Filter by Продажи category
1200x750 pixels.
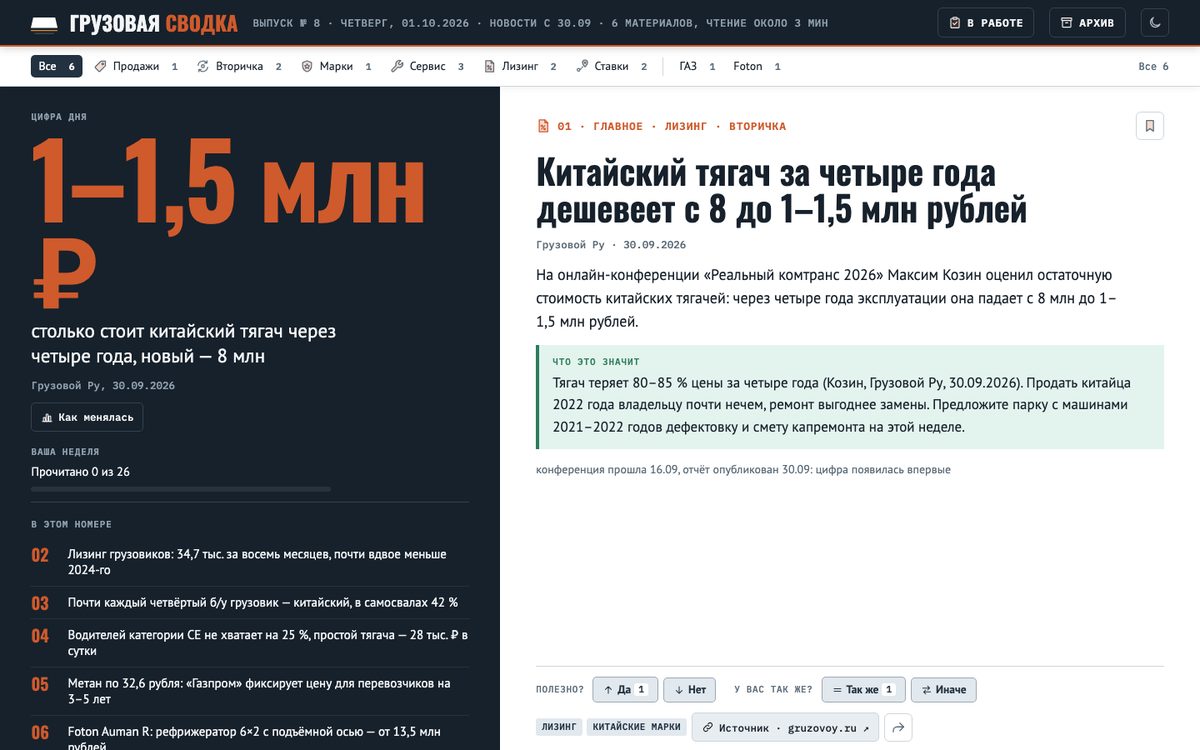(x=136, y=66)
